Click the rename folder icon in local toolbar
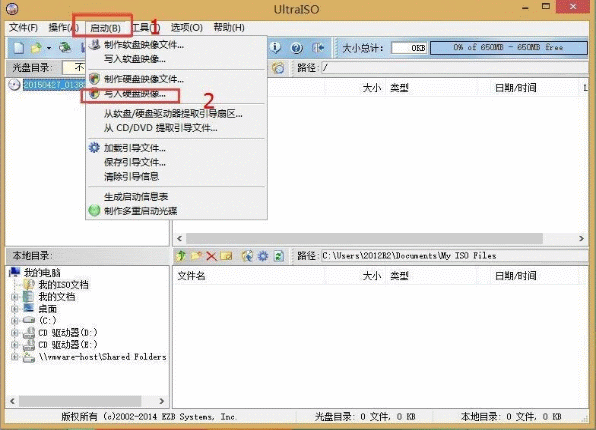 [226, 255]
